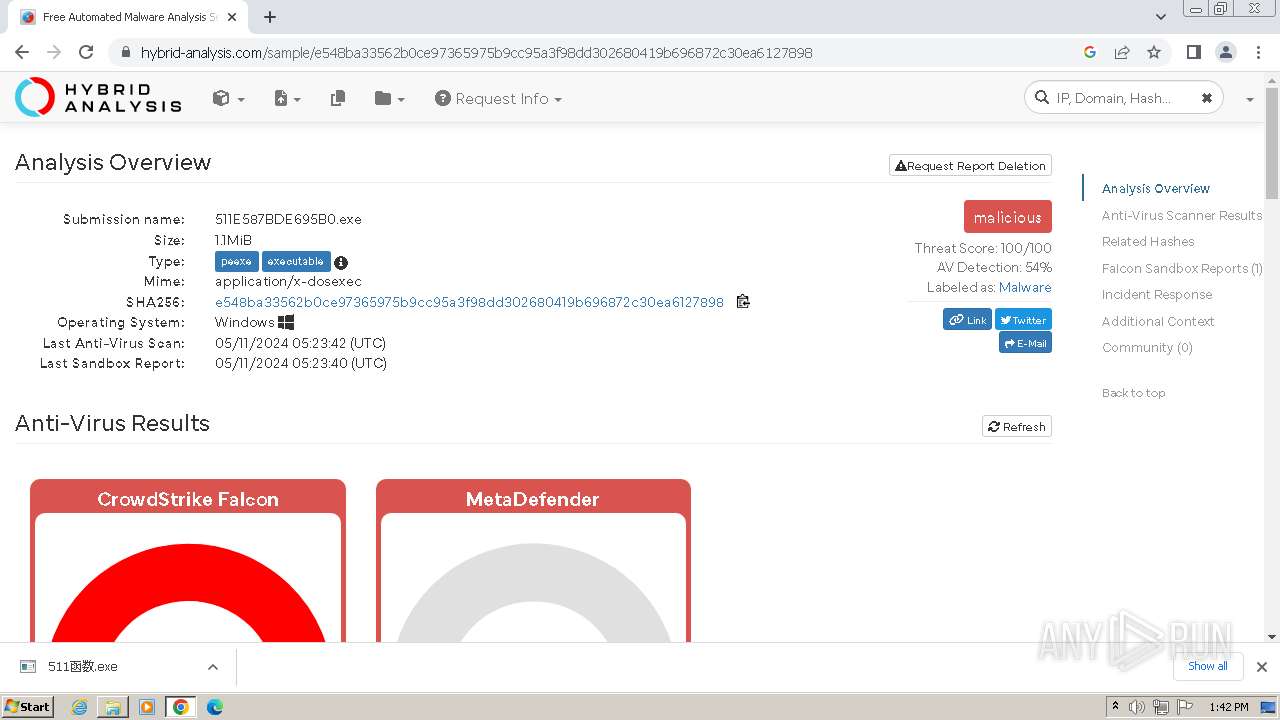This screenshot has height=720, width=1280.
Task: Share report via Twitter button
Action: tap(1023, 319)
